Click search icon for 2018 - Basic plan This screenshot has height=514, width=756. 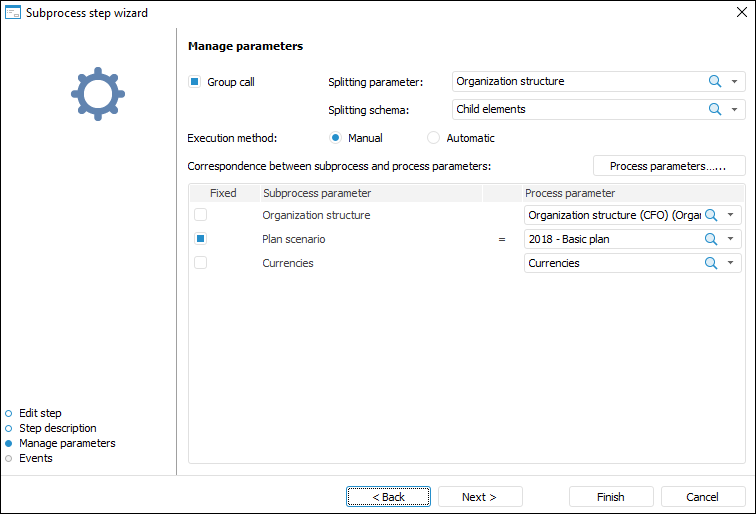coord(712,239)
